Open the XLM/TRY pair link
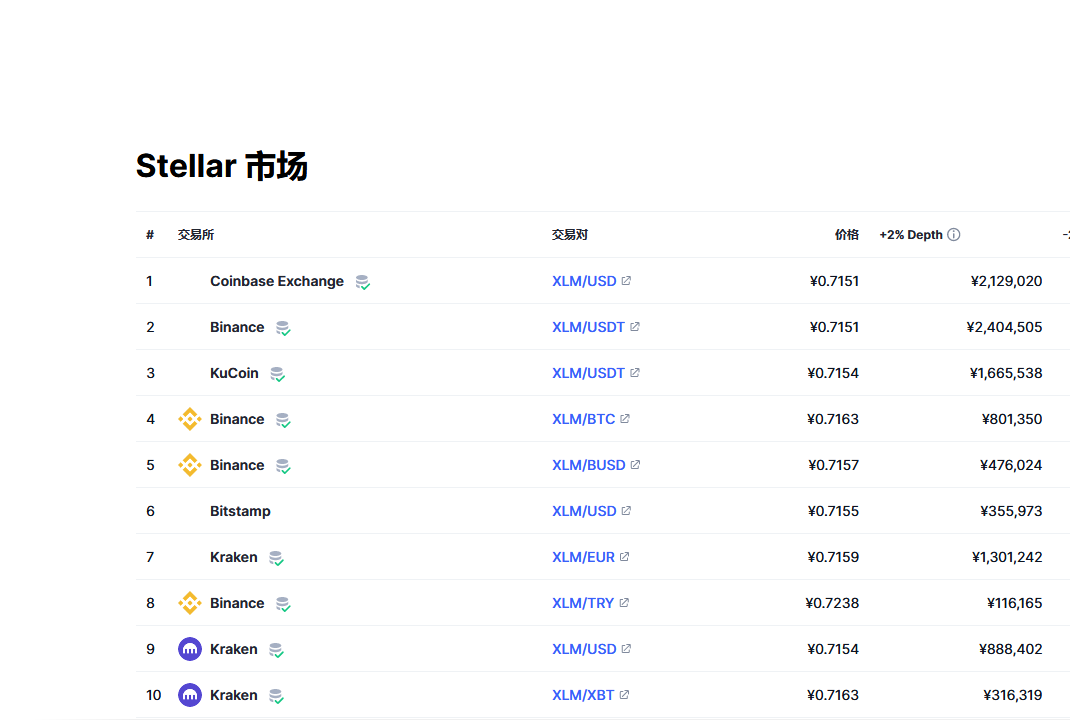The height and width of the screenshot is (720, 1070). point(583,603)
